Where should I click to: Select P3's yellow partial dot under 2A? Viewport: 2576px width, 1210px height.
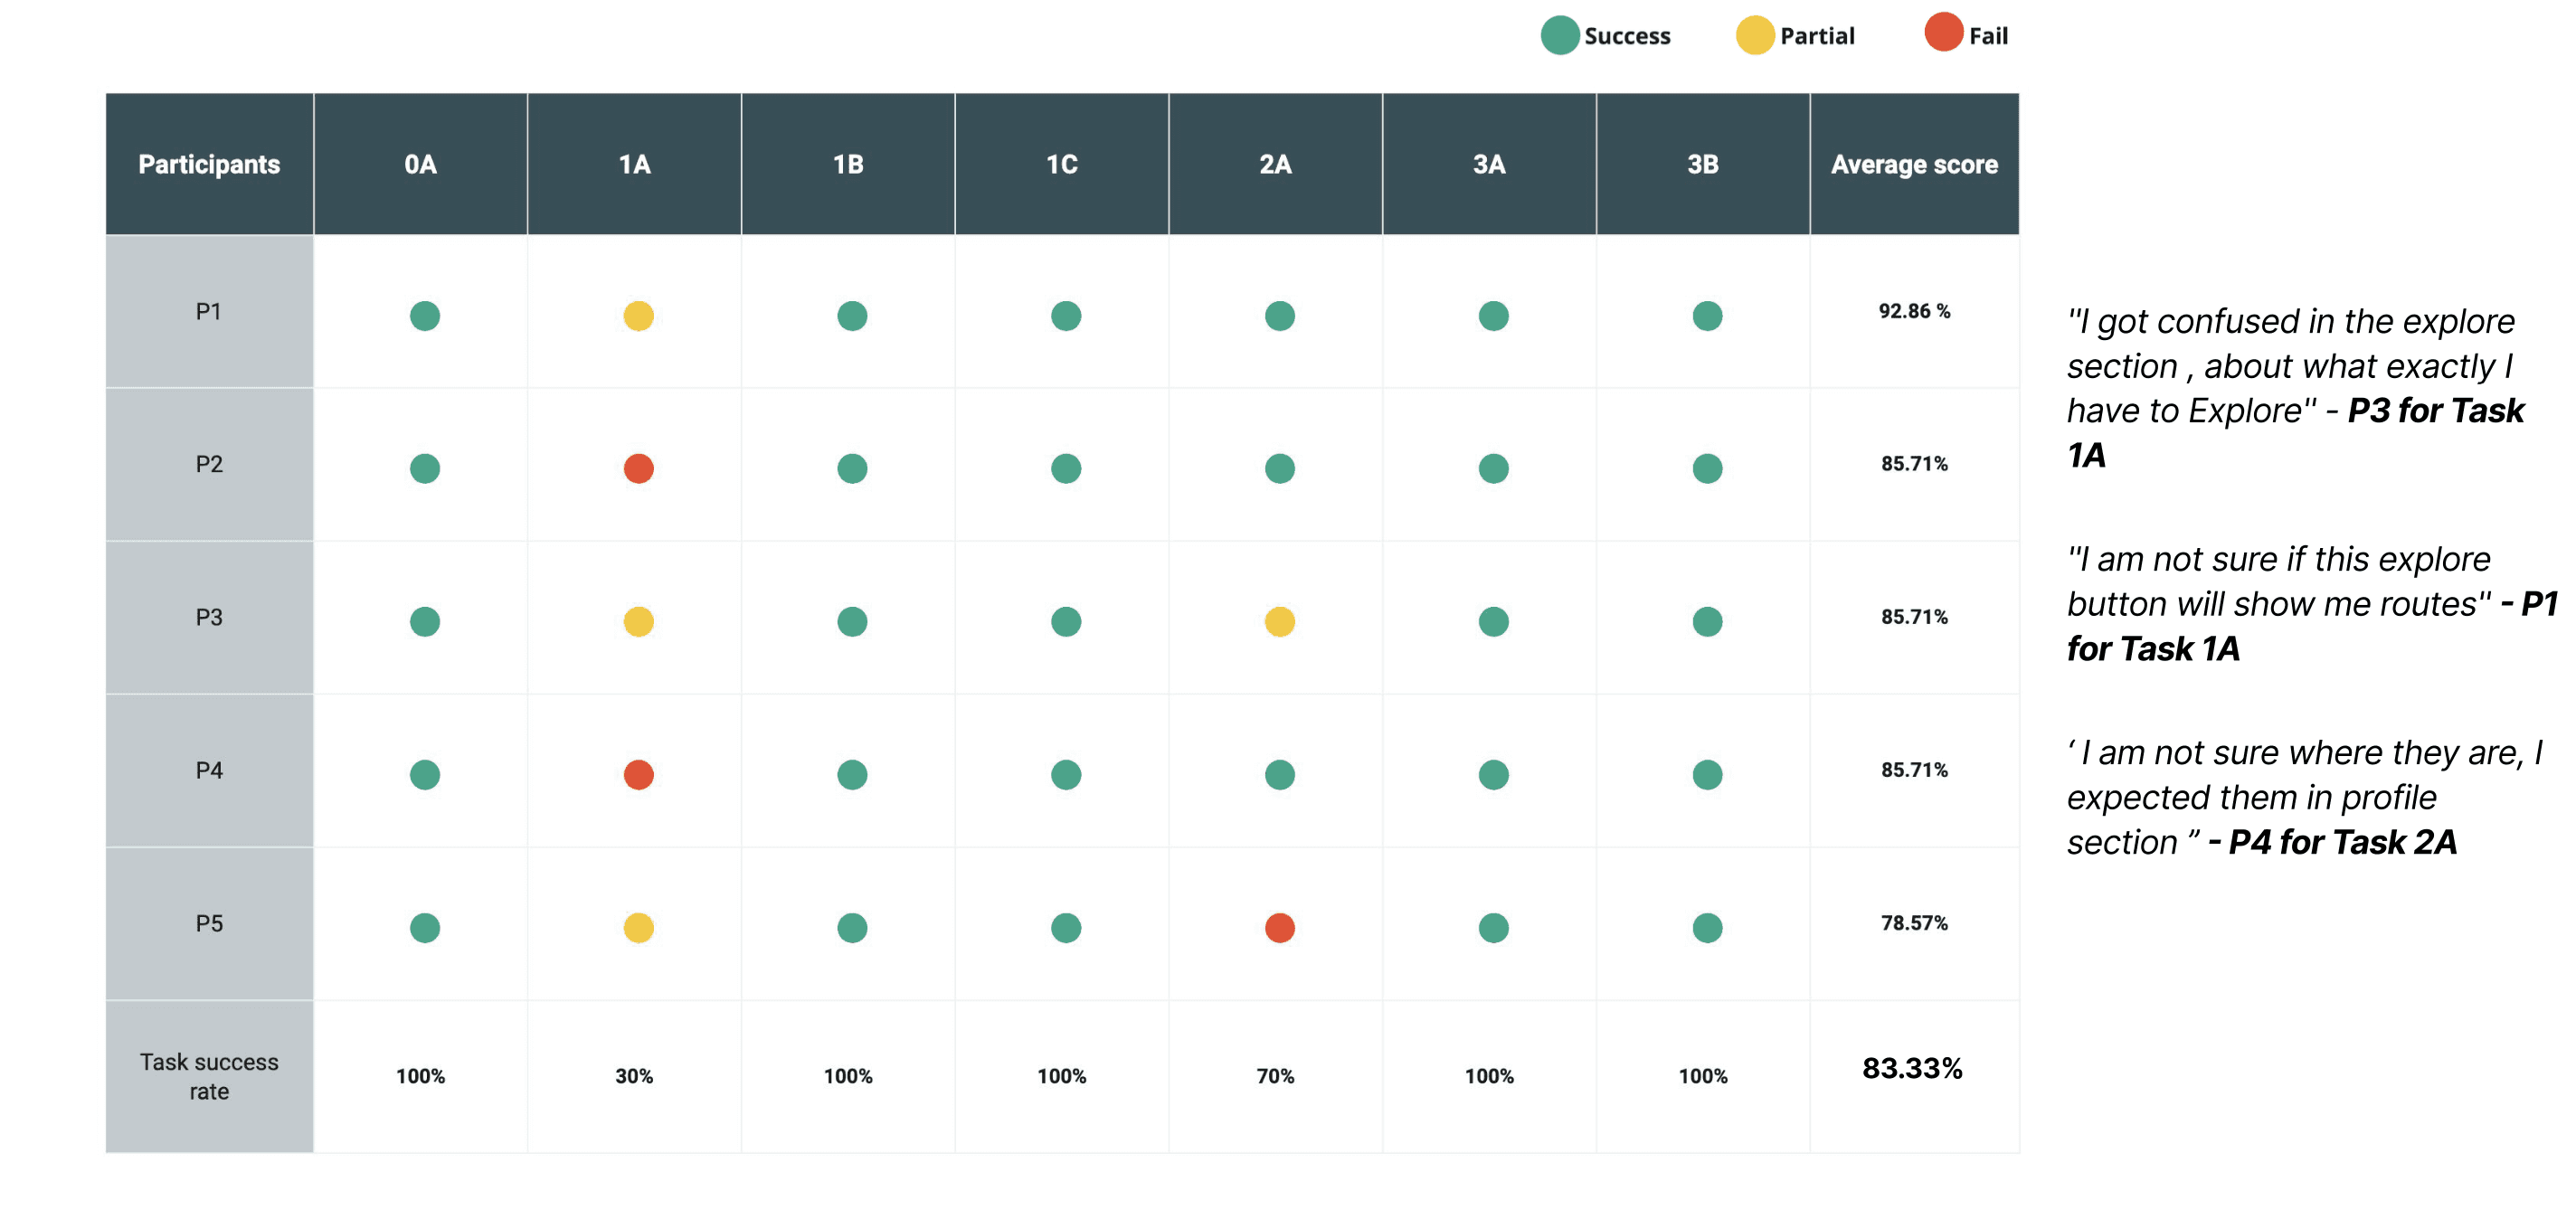[x=1279, y=622]
